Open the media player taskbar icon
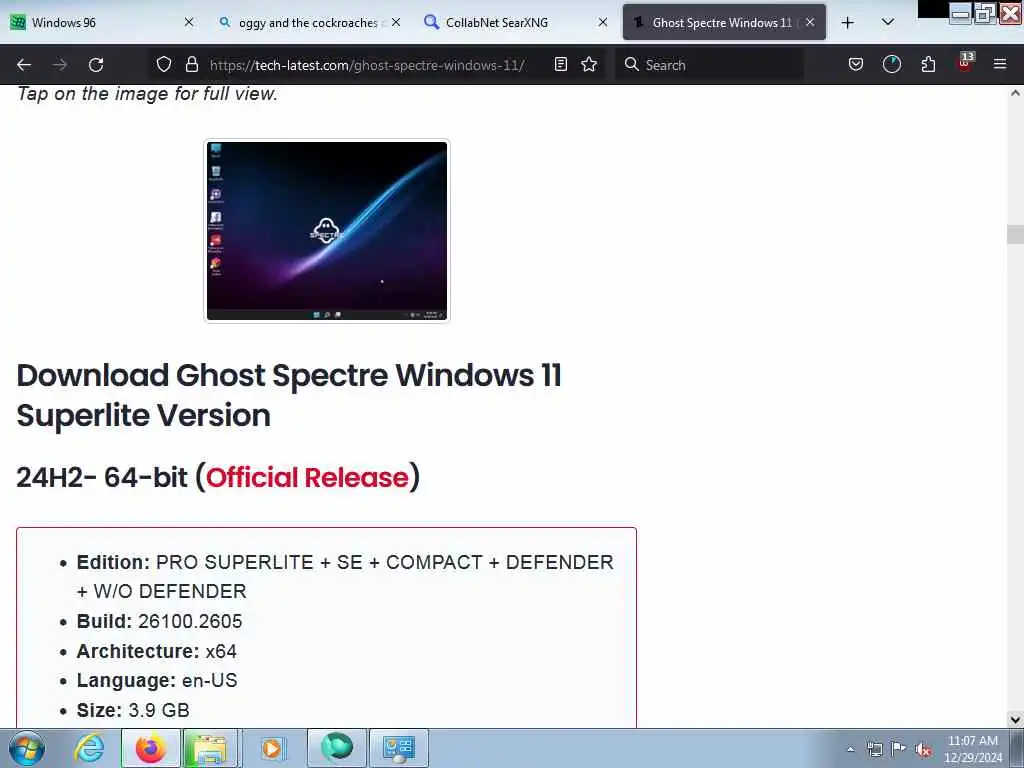 coord(272,748)
